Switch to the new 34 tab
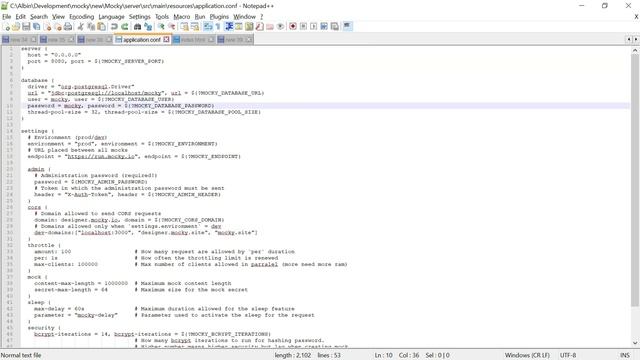Screen dimensions: 640x360 click(x=19, y=40)
